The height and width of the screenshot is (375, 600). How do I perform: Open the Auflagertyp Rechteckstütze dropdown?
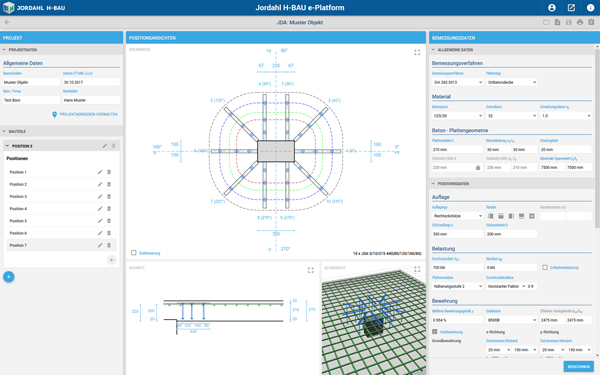458,216
